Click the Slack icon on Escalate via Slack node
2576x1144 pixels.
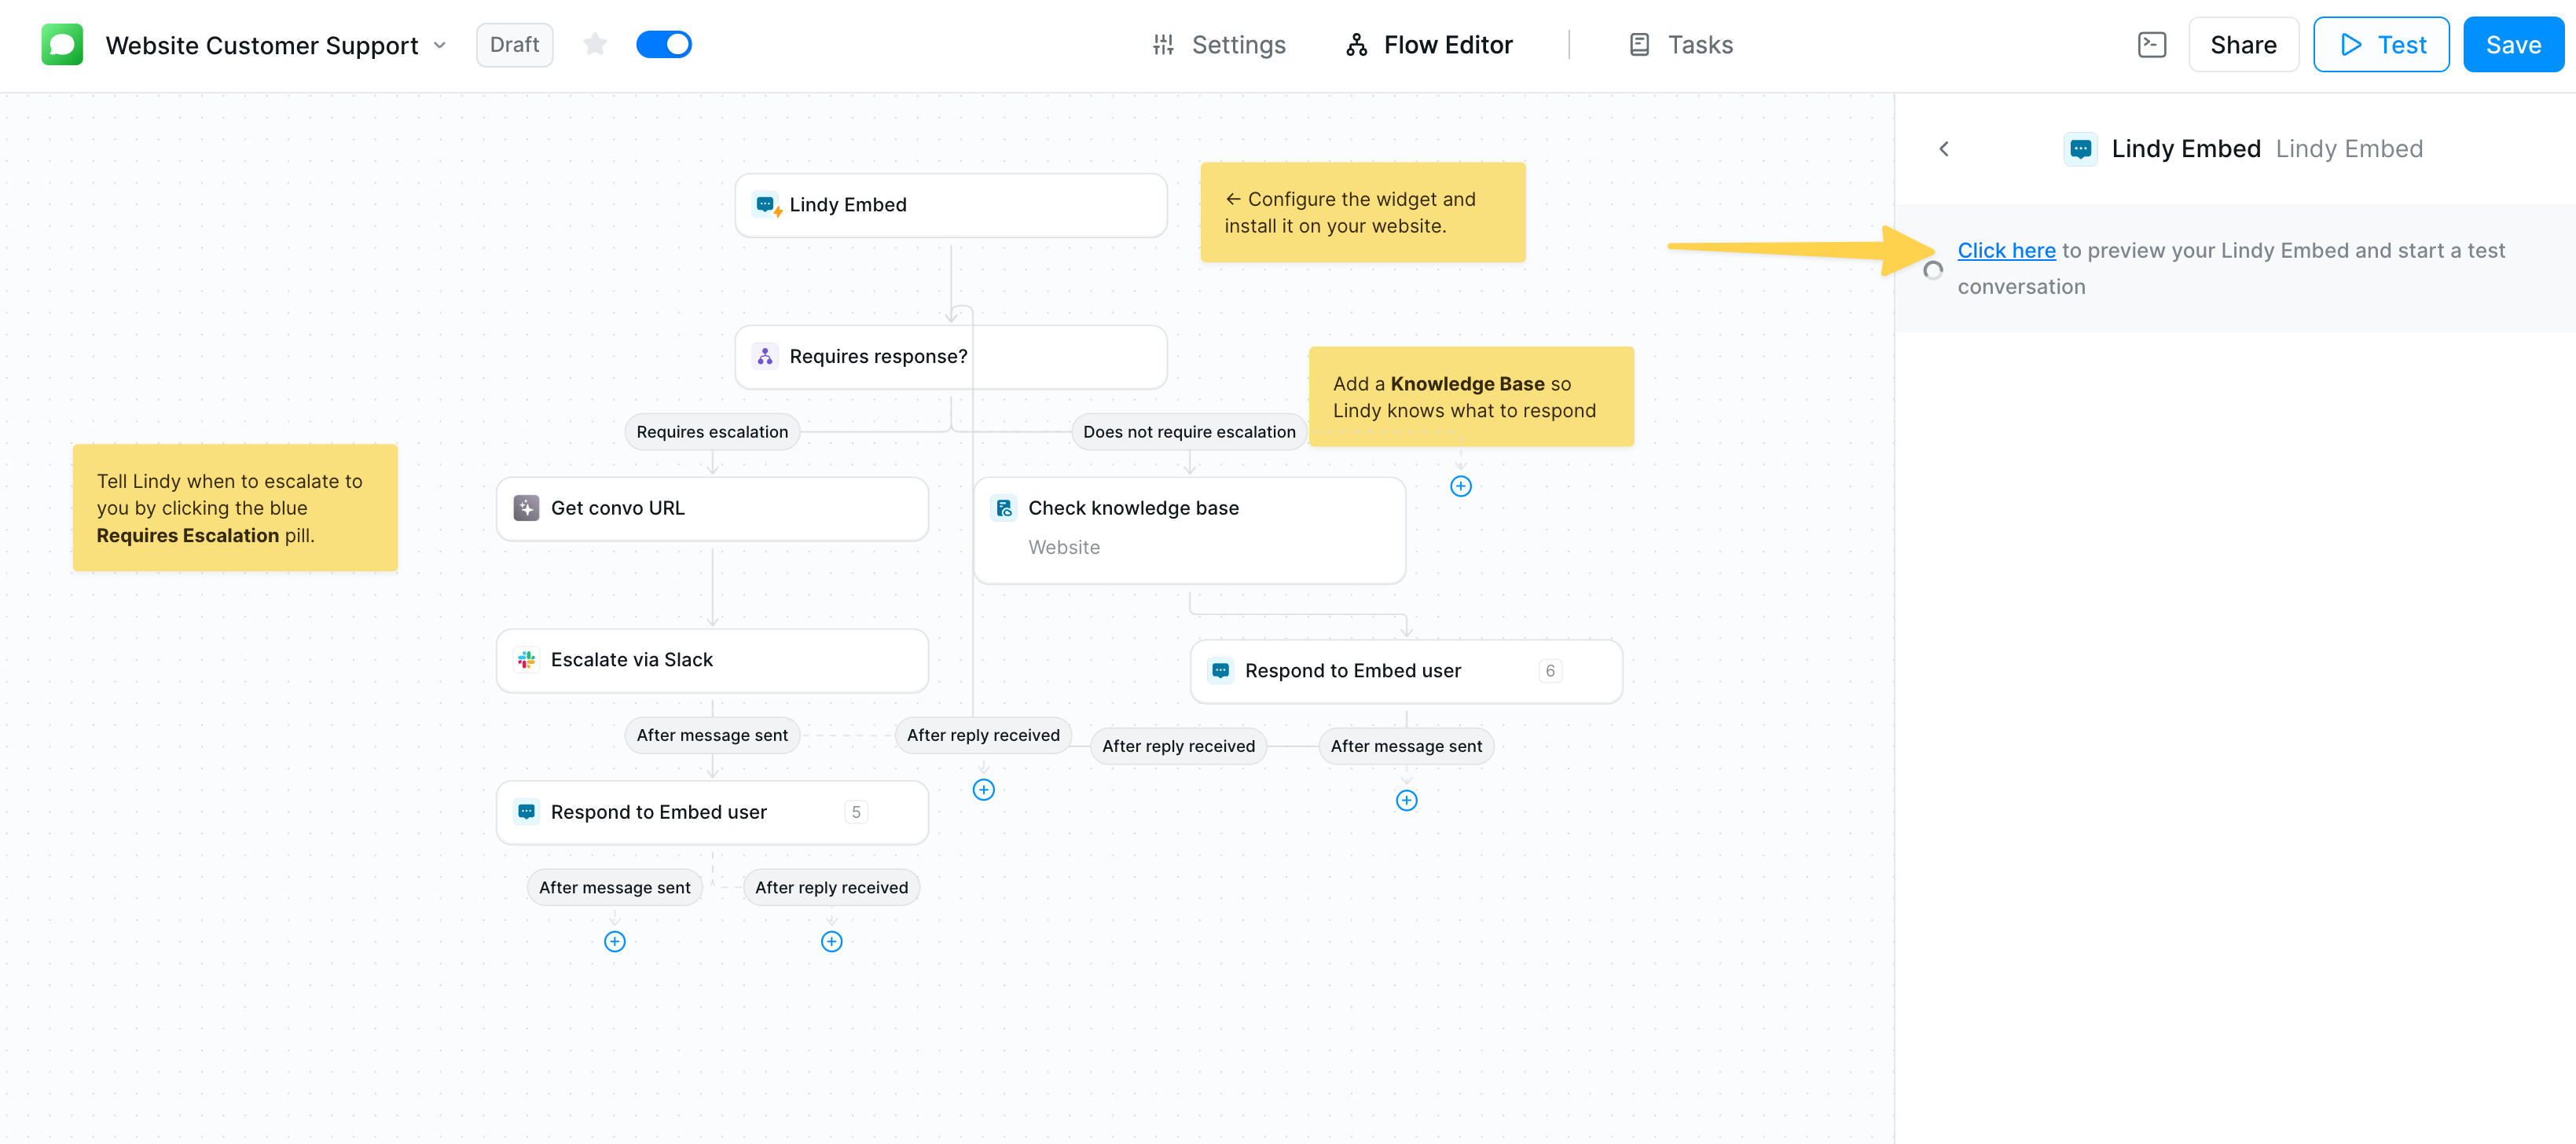pos(526,659)
